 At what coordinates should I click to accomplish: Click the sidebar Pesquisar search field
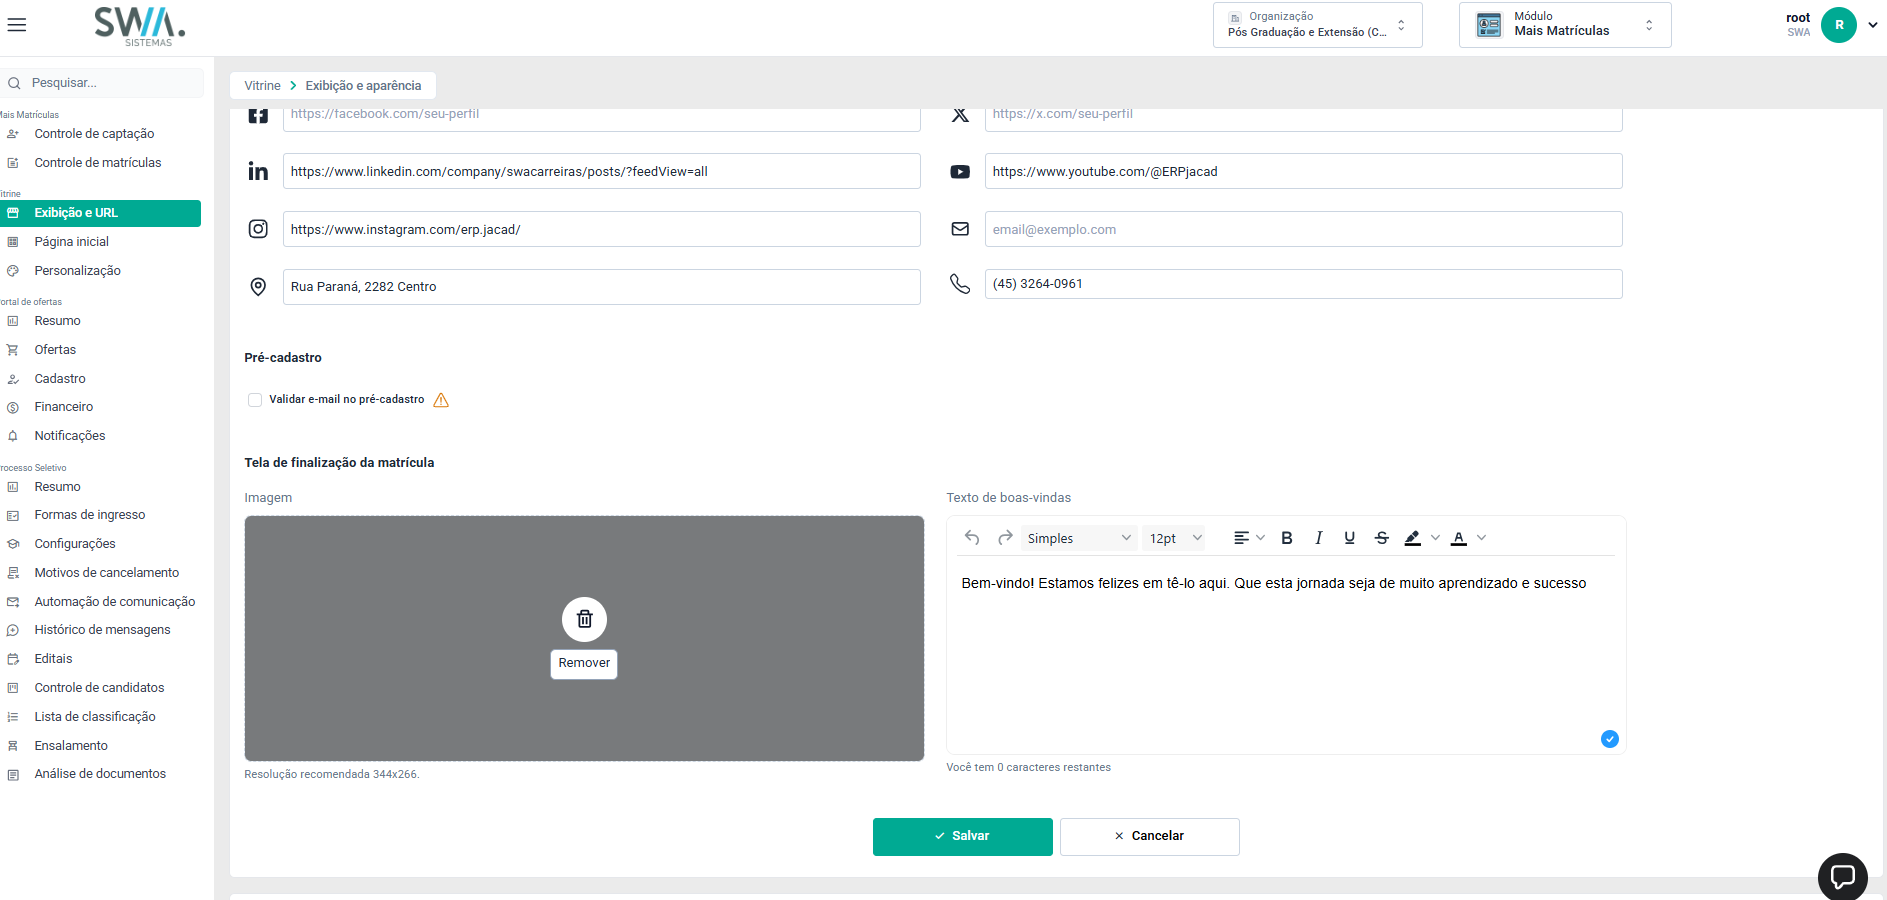pos(103,83)
